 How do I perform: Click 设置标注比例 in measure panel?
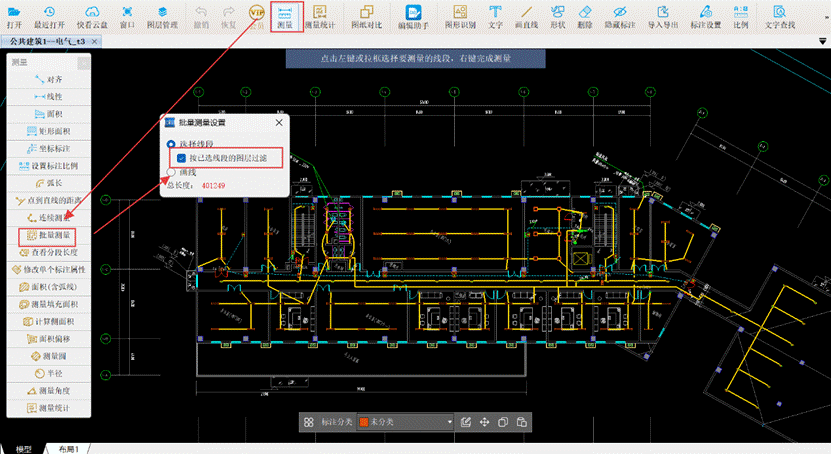[x=49, y=166]
